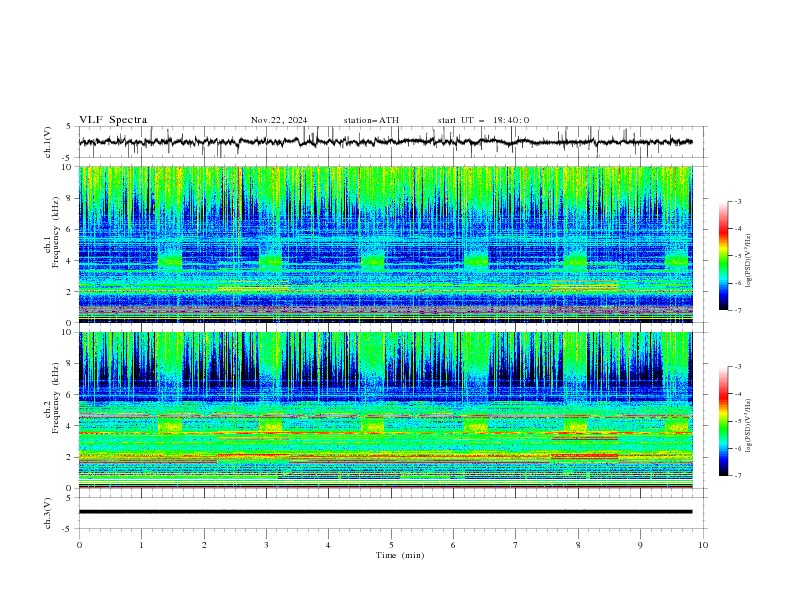Viewport: 792px width, 612px height.
Task: Click the ch.2 "Frequency (kHz)" axis title
Action: tap(56, 397)
